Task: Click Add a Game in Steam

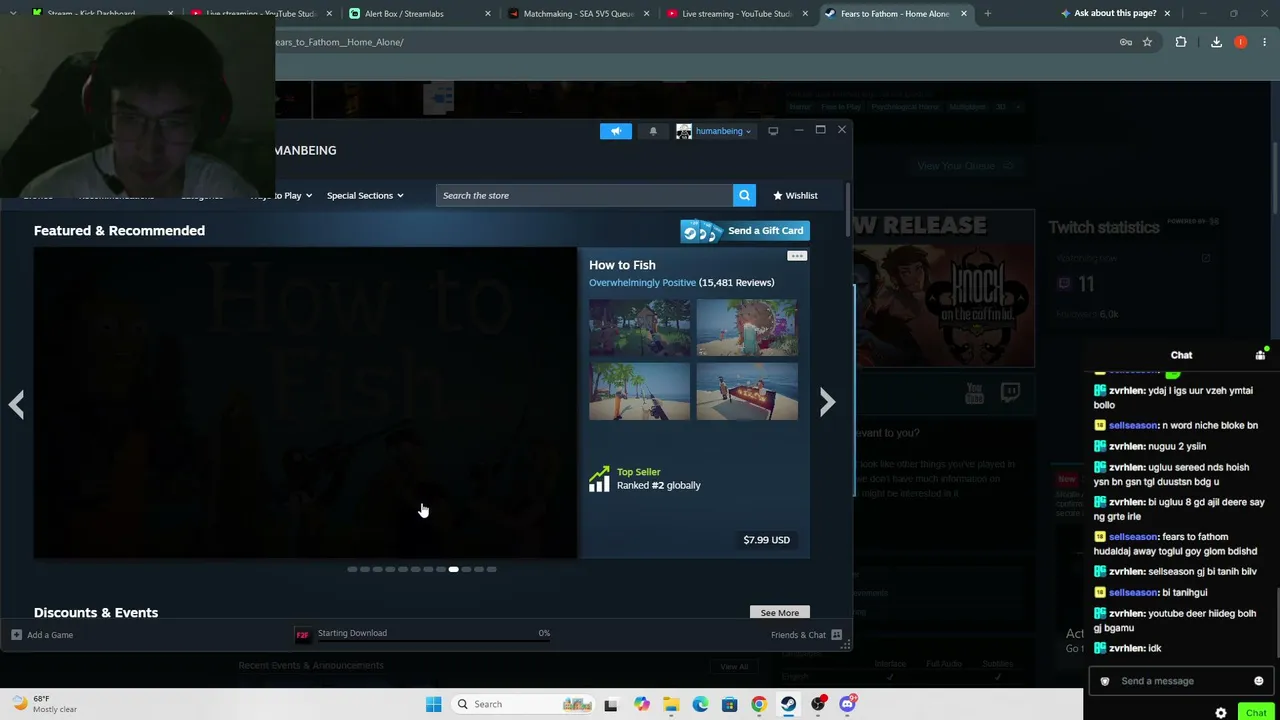Action: (42, 635)
